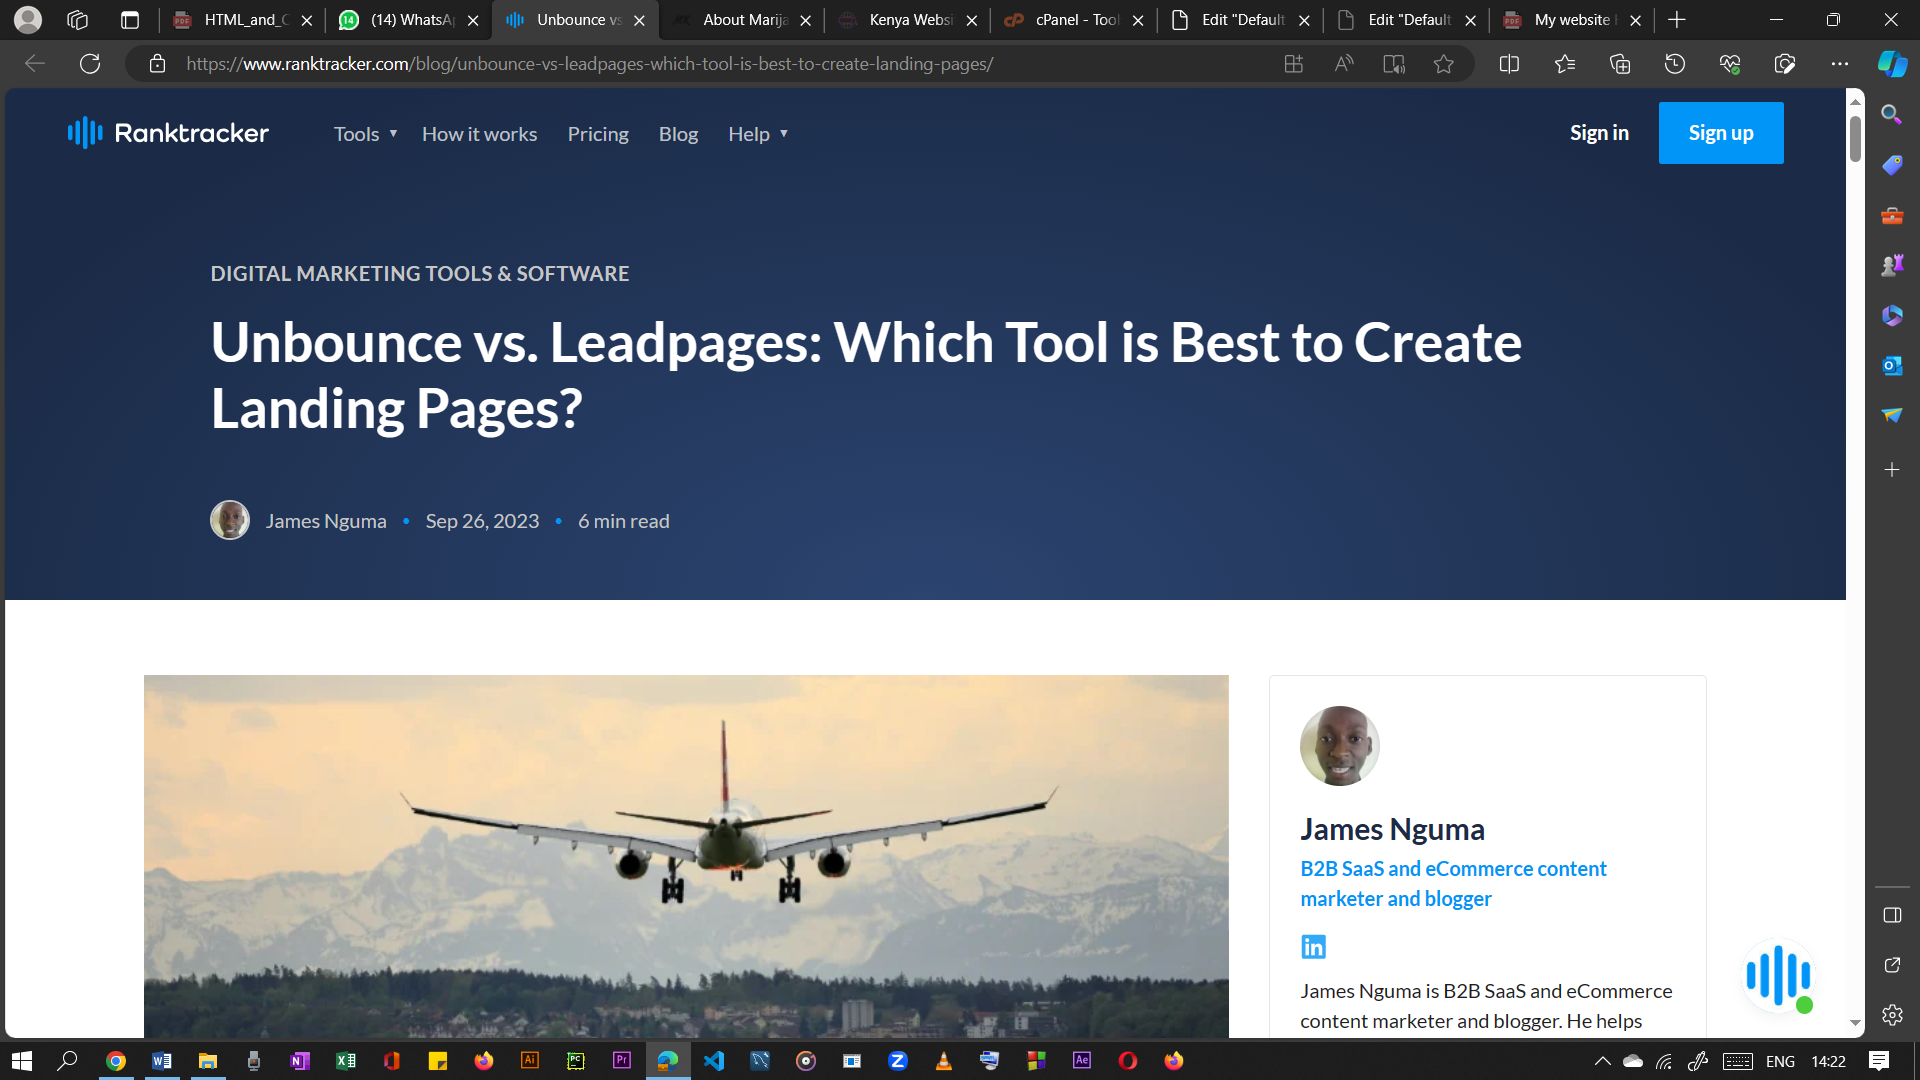Open the LinkedIn profile icon of James Nguma
The width and height of the screenshot is (1920, 1080).
point(1313,946)
